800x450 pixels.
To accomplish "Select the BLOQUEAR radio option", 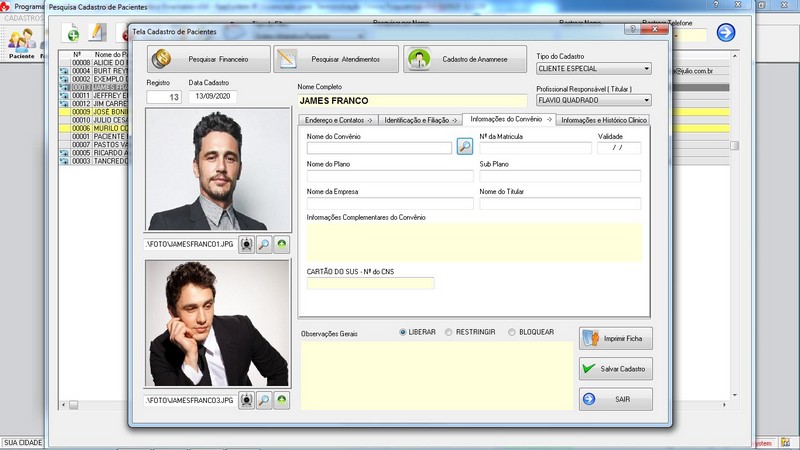I will point(512,332).
